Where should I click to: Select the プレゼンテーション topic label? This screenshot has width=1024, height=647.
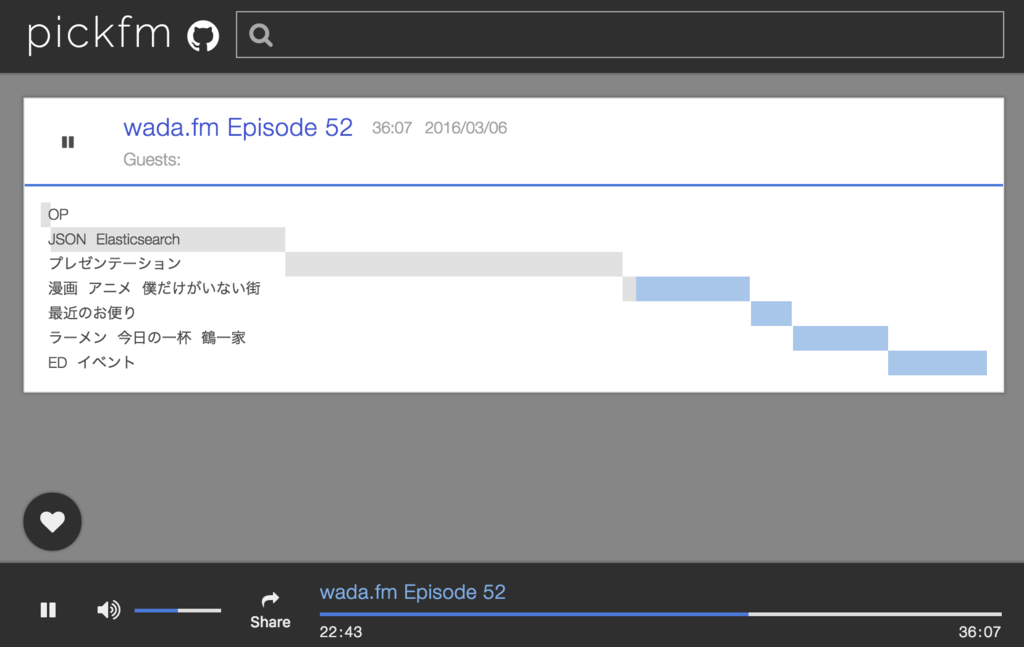click(114, 263)
